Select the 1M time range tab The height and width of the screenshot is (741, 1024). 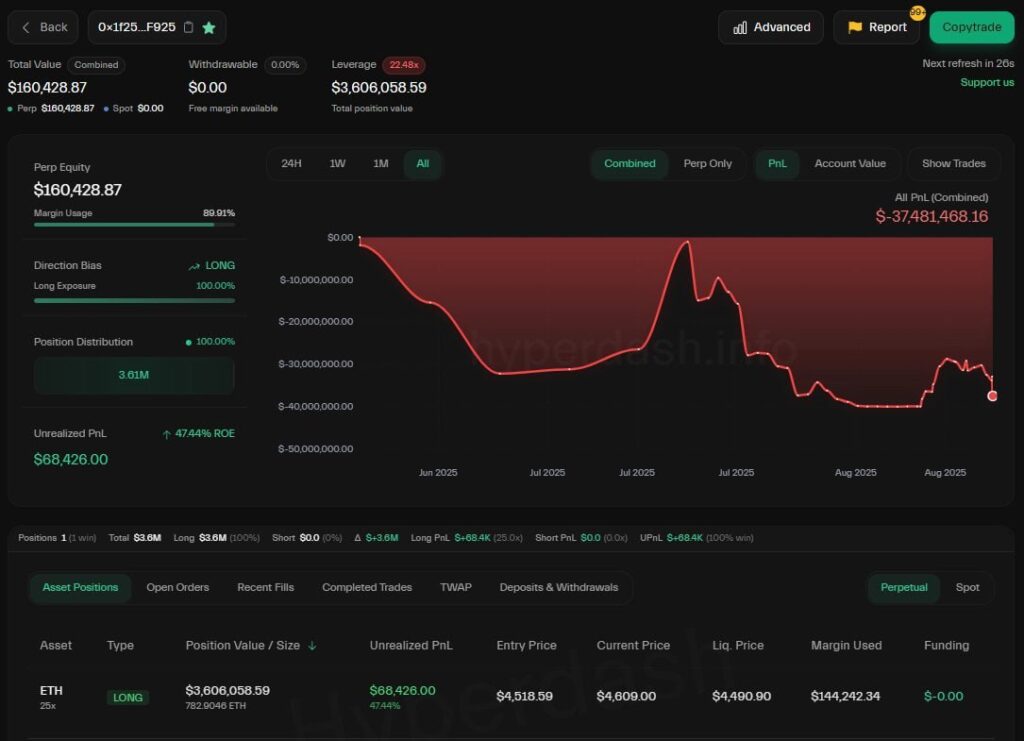pyautogui.click(x=380, y=163)
